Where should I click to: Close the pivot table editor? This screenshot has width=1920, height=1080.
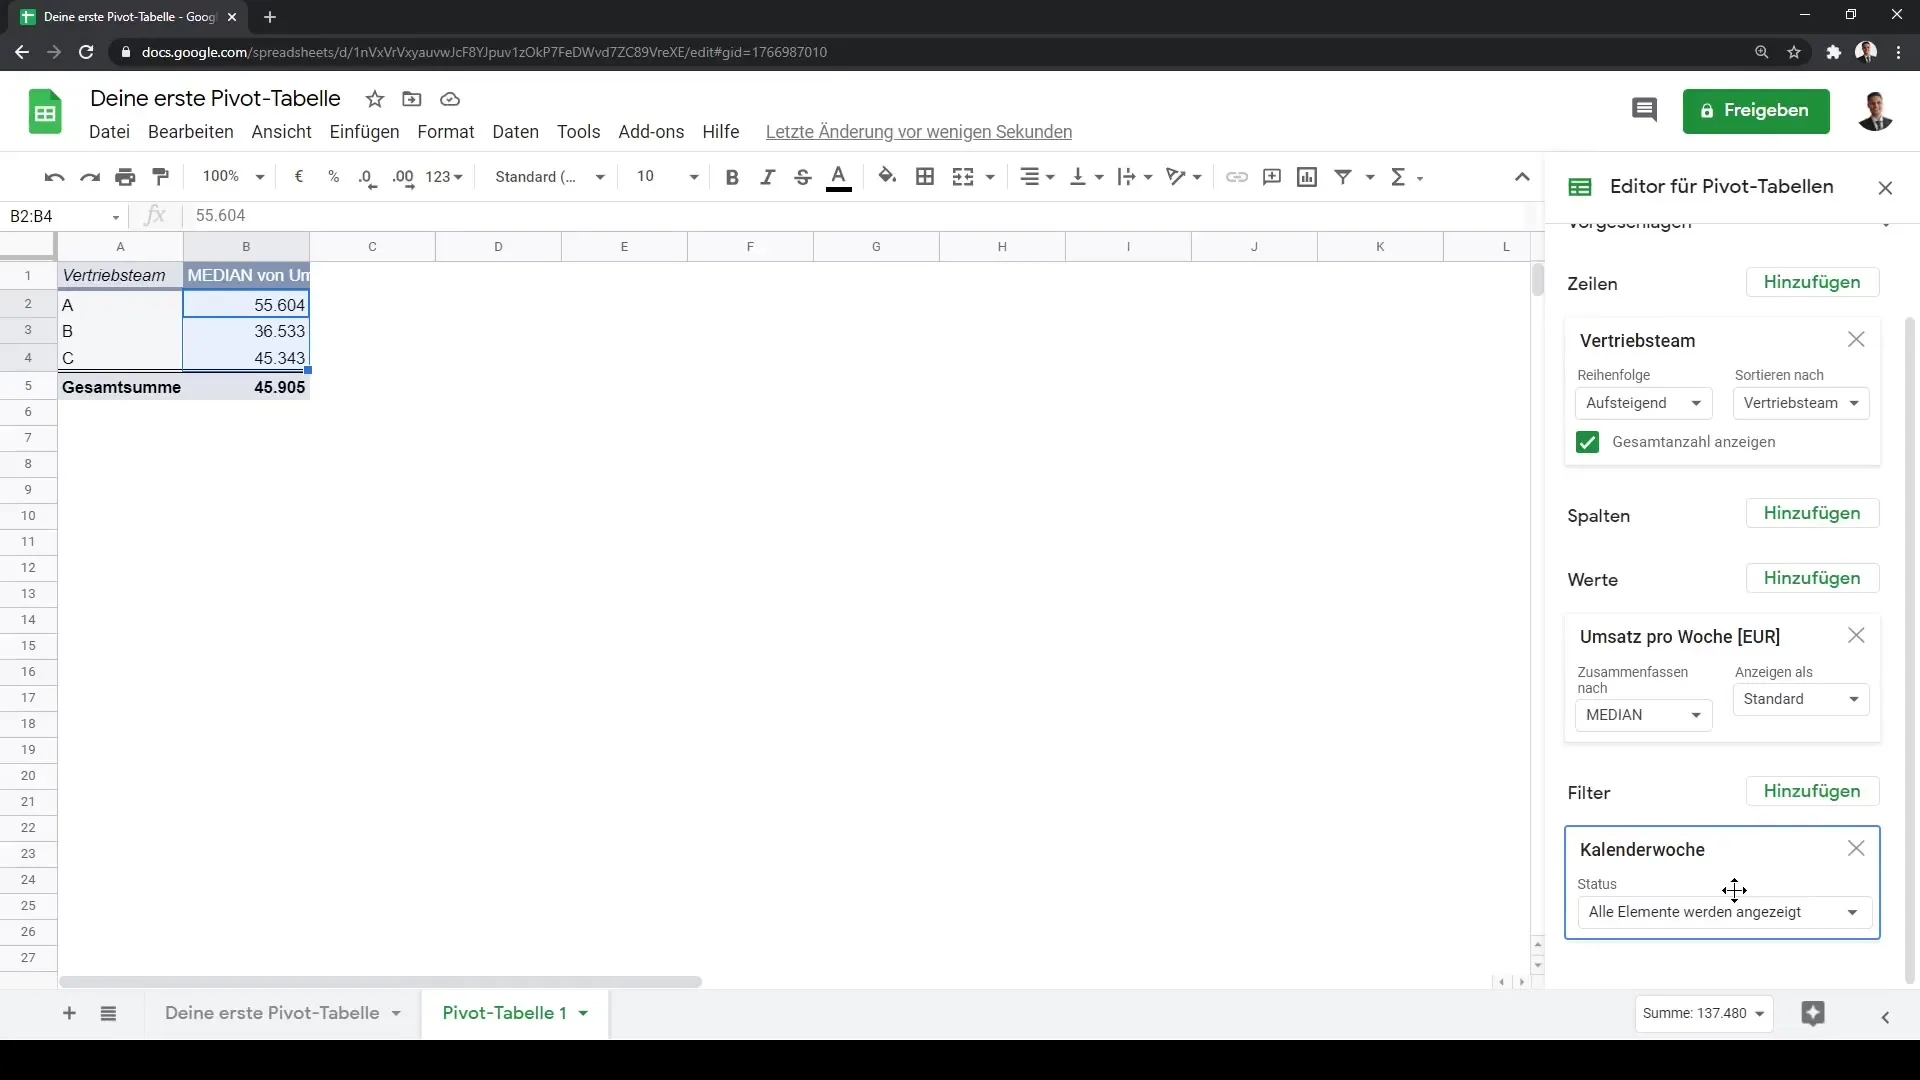pyautogui.click(x=1885, y=188)
